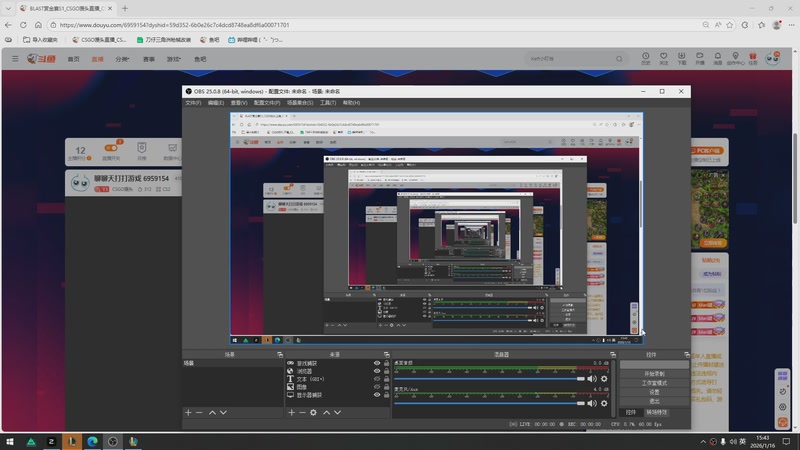Open OBS 文件(F) menu
Screen dimensions: 800x450
(x=193, y=103)
